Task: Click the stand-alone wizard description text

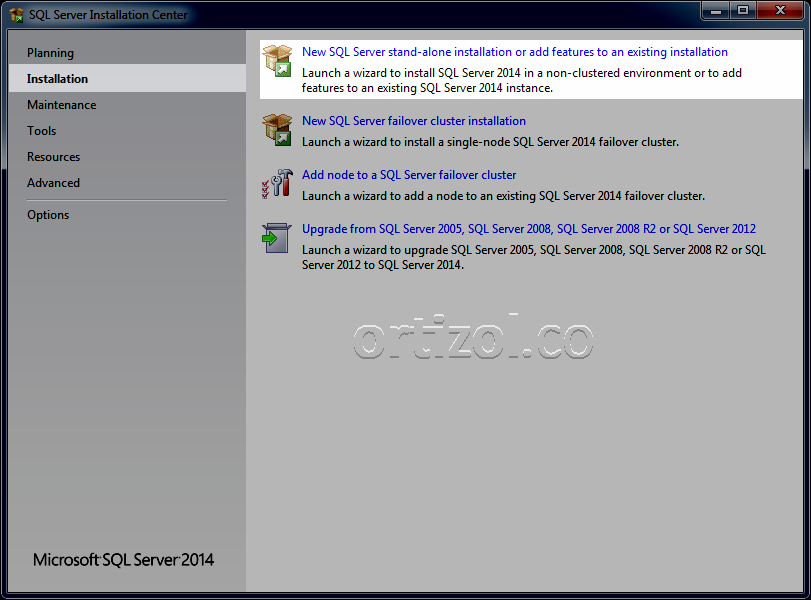Action: pyautogui.click(x=522, y=80)
